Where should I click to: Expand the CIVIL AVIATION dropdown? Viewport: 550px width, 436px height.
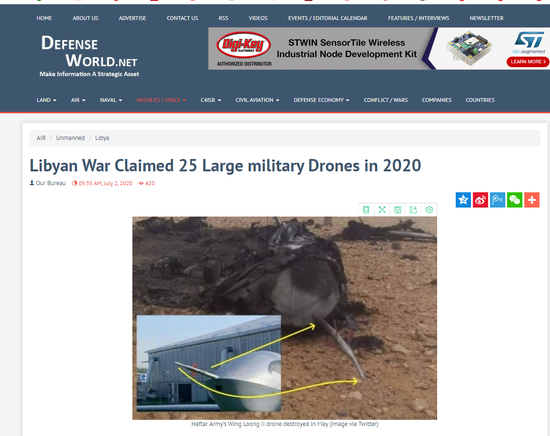257,100
